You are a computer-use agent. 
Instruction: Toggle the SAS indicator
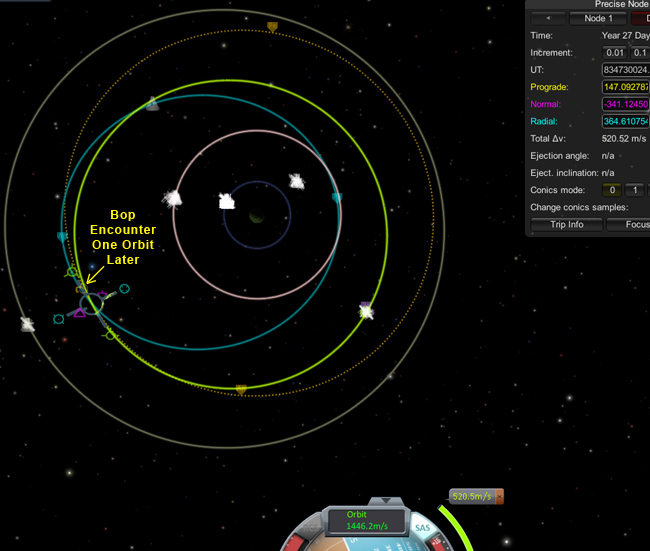(422, 528)
